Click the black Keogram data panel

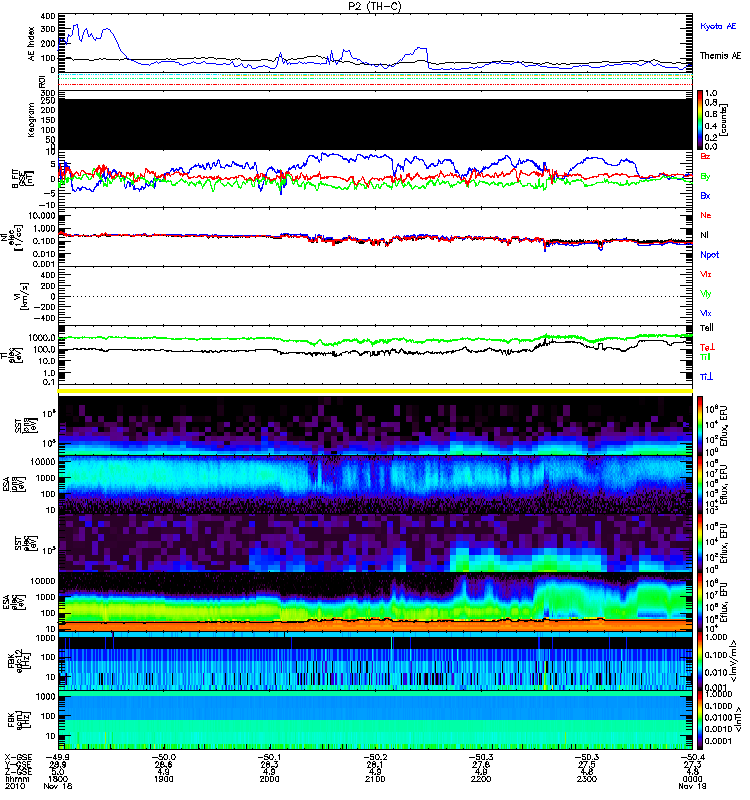(x=375, y=124)
